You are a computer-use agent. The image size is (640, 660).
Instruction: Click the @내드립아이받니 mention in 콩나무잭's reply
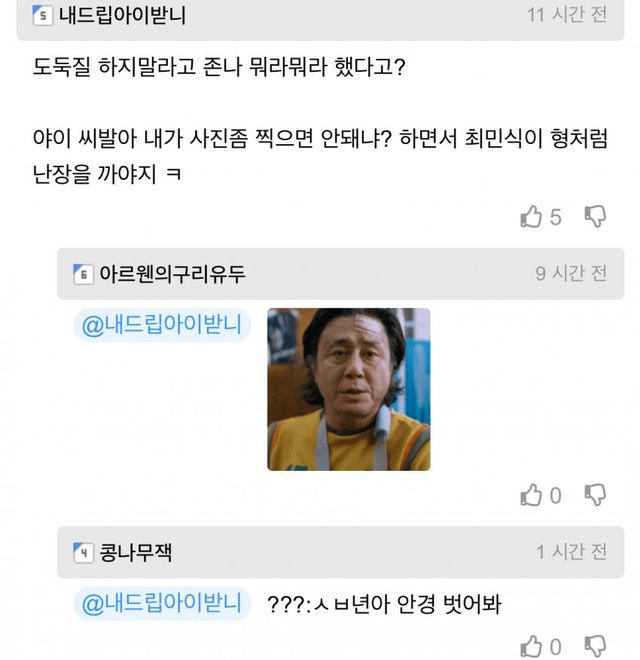tap(161, 604)
